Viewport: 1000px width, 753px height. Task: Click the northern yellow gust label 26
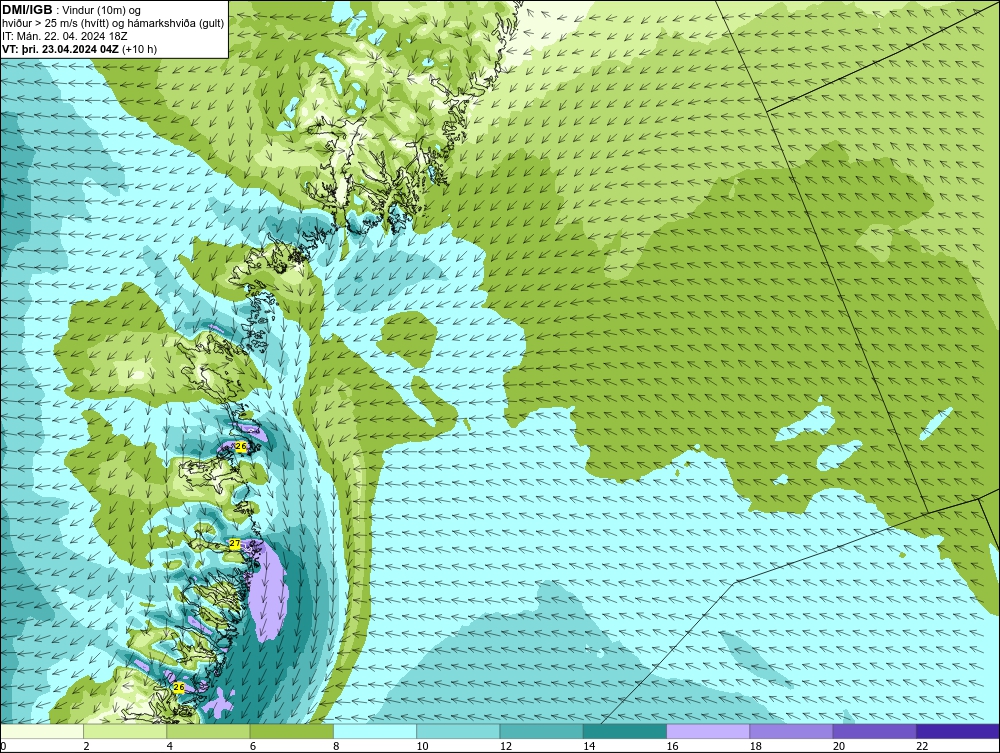click(241, 447)
